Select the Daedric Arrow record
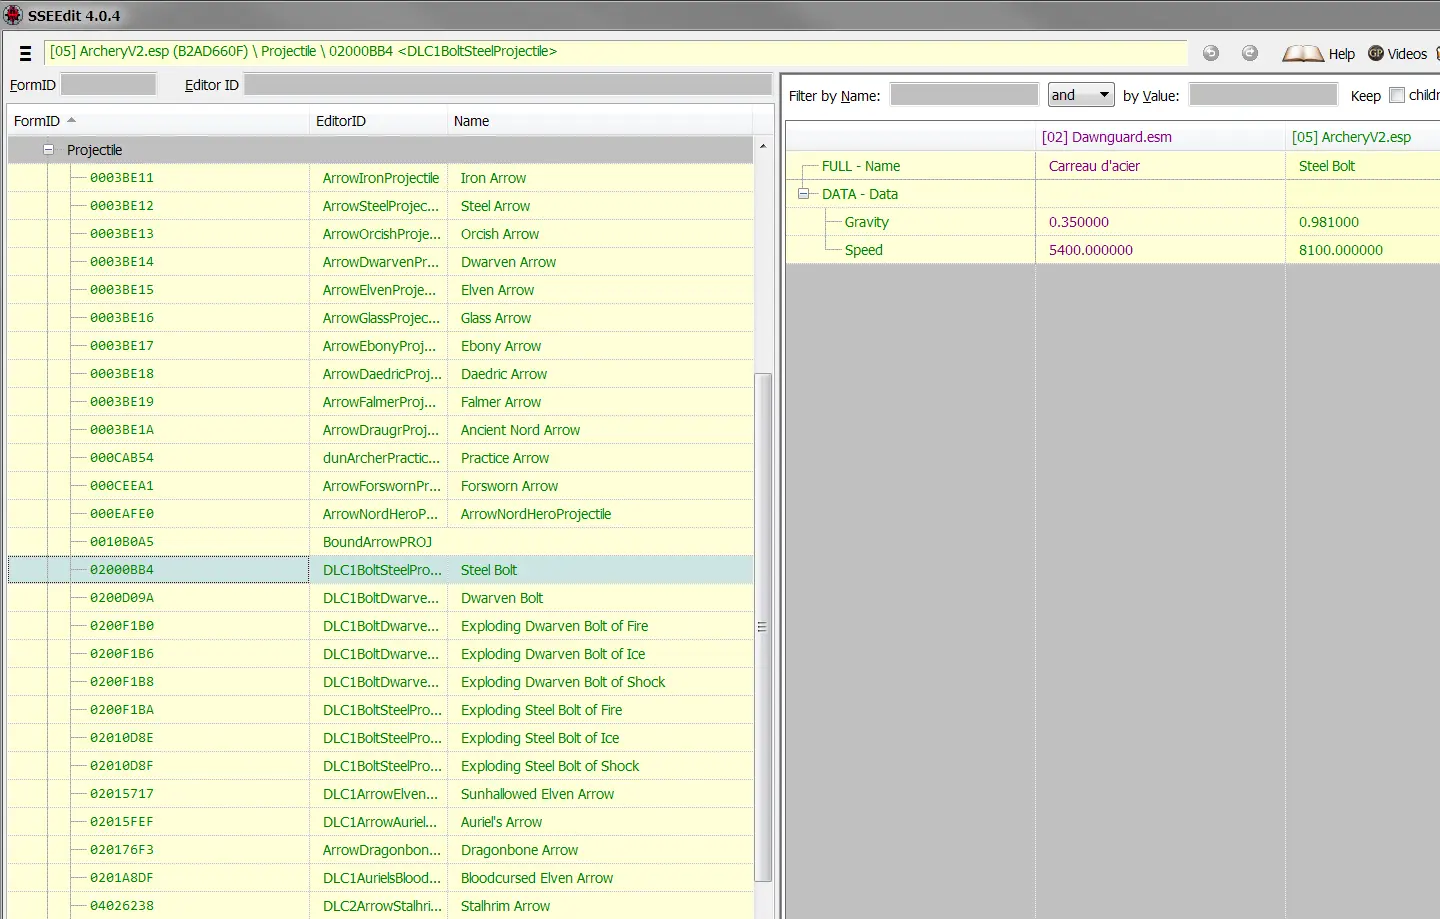The width and height of the screenshot is (1440, 919). tap(380, 374)
